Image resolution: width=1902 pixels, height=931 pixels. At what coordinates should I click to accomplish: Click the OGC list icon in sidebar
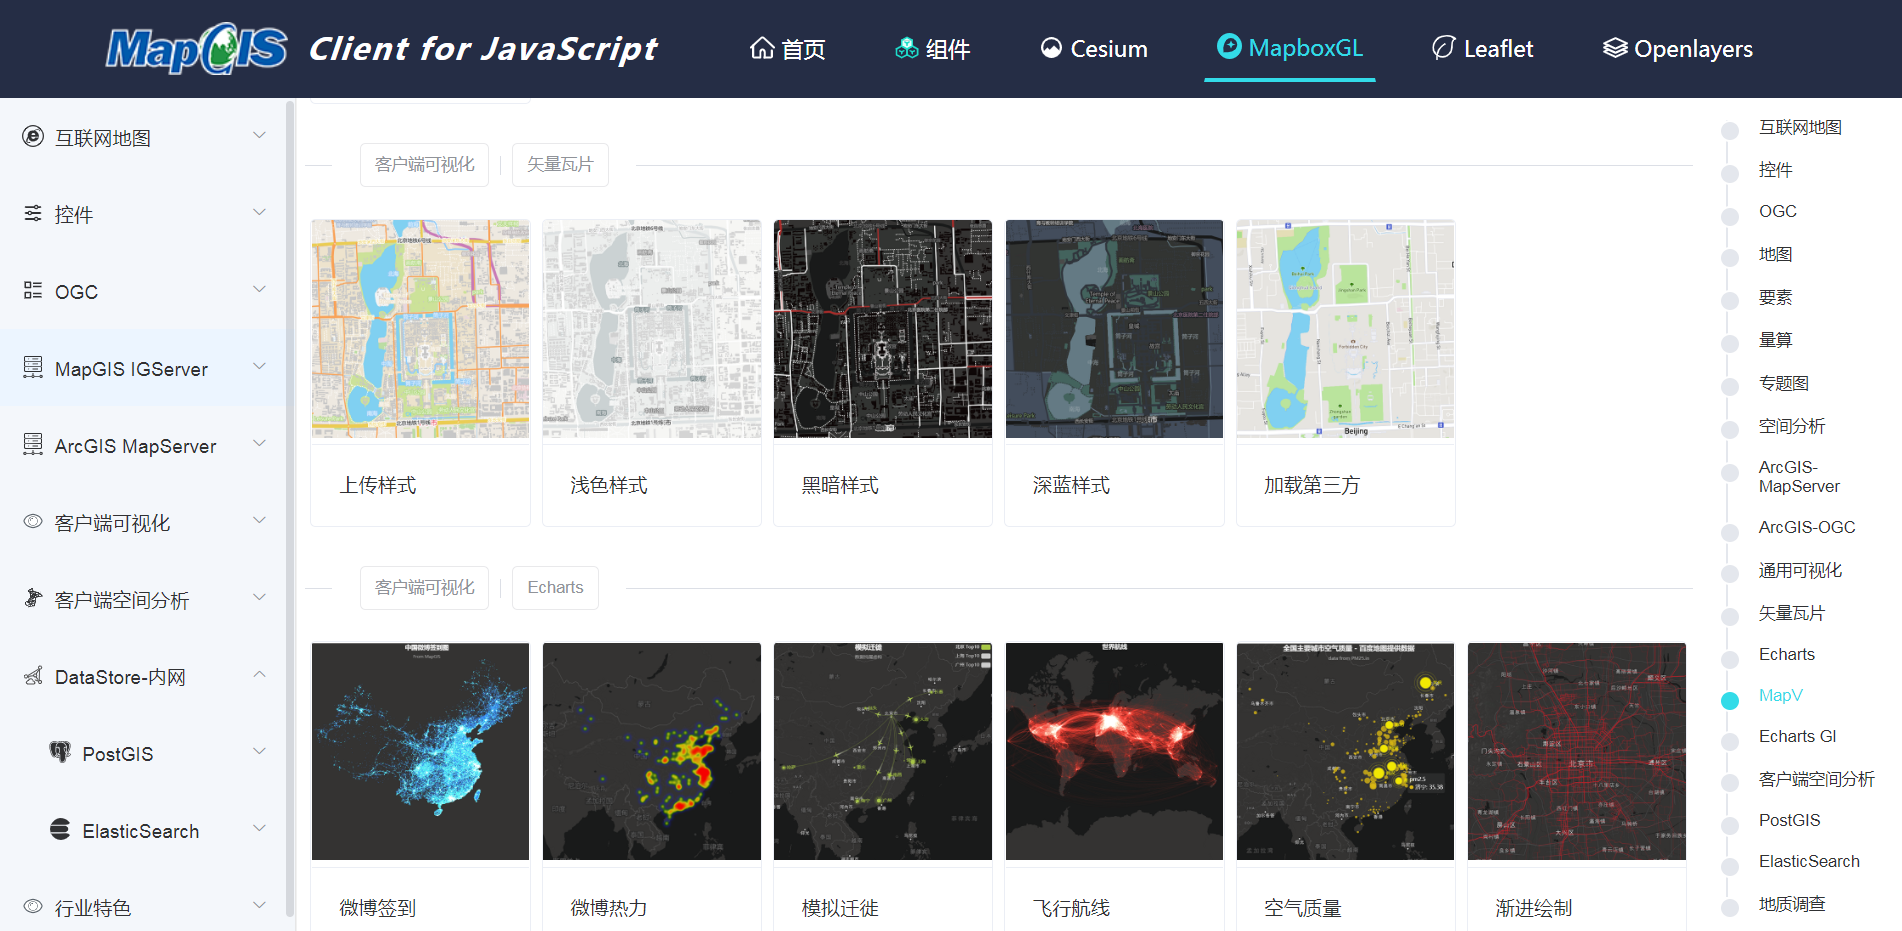(33, 290)
